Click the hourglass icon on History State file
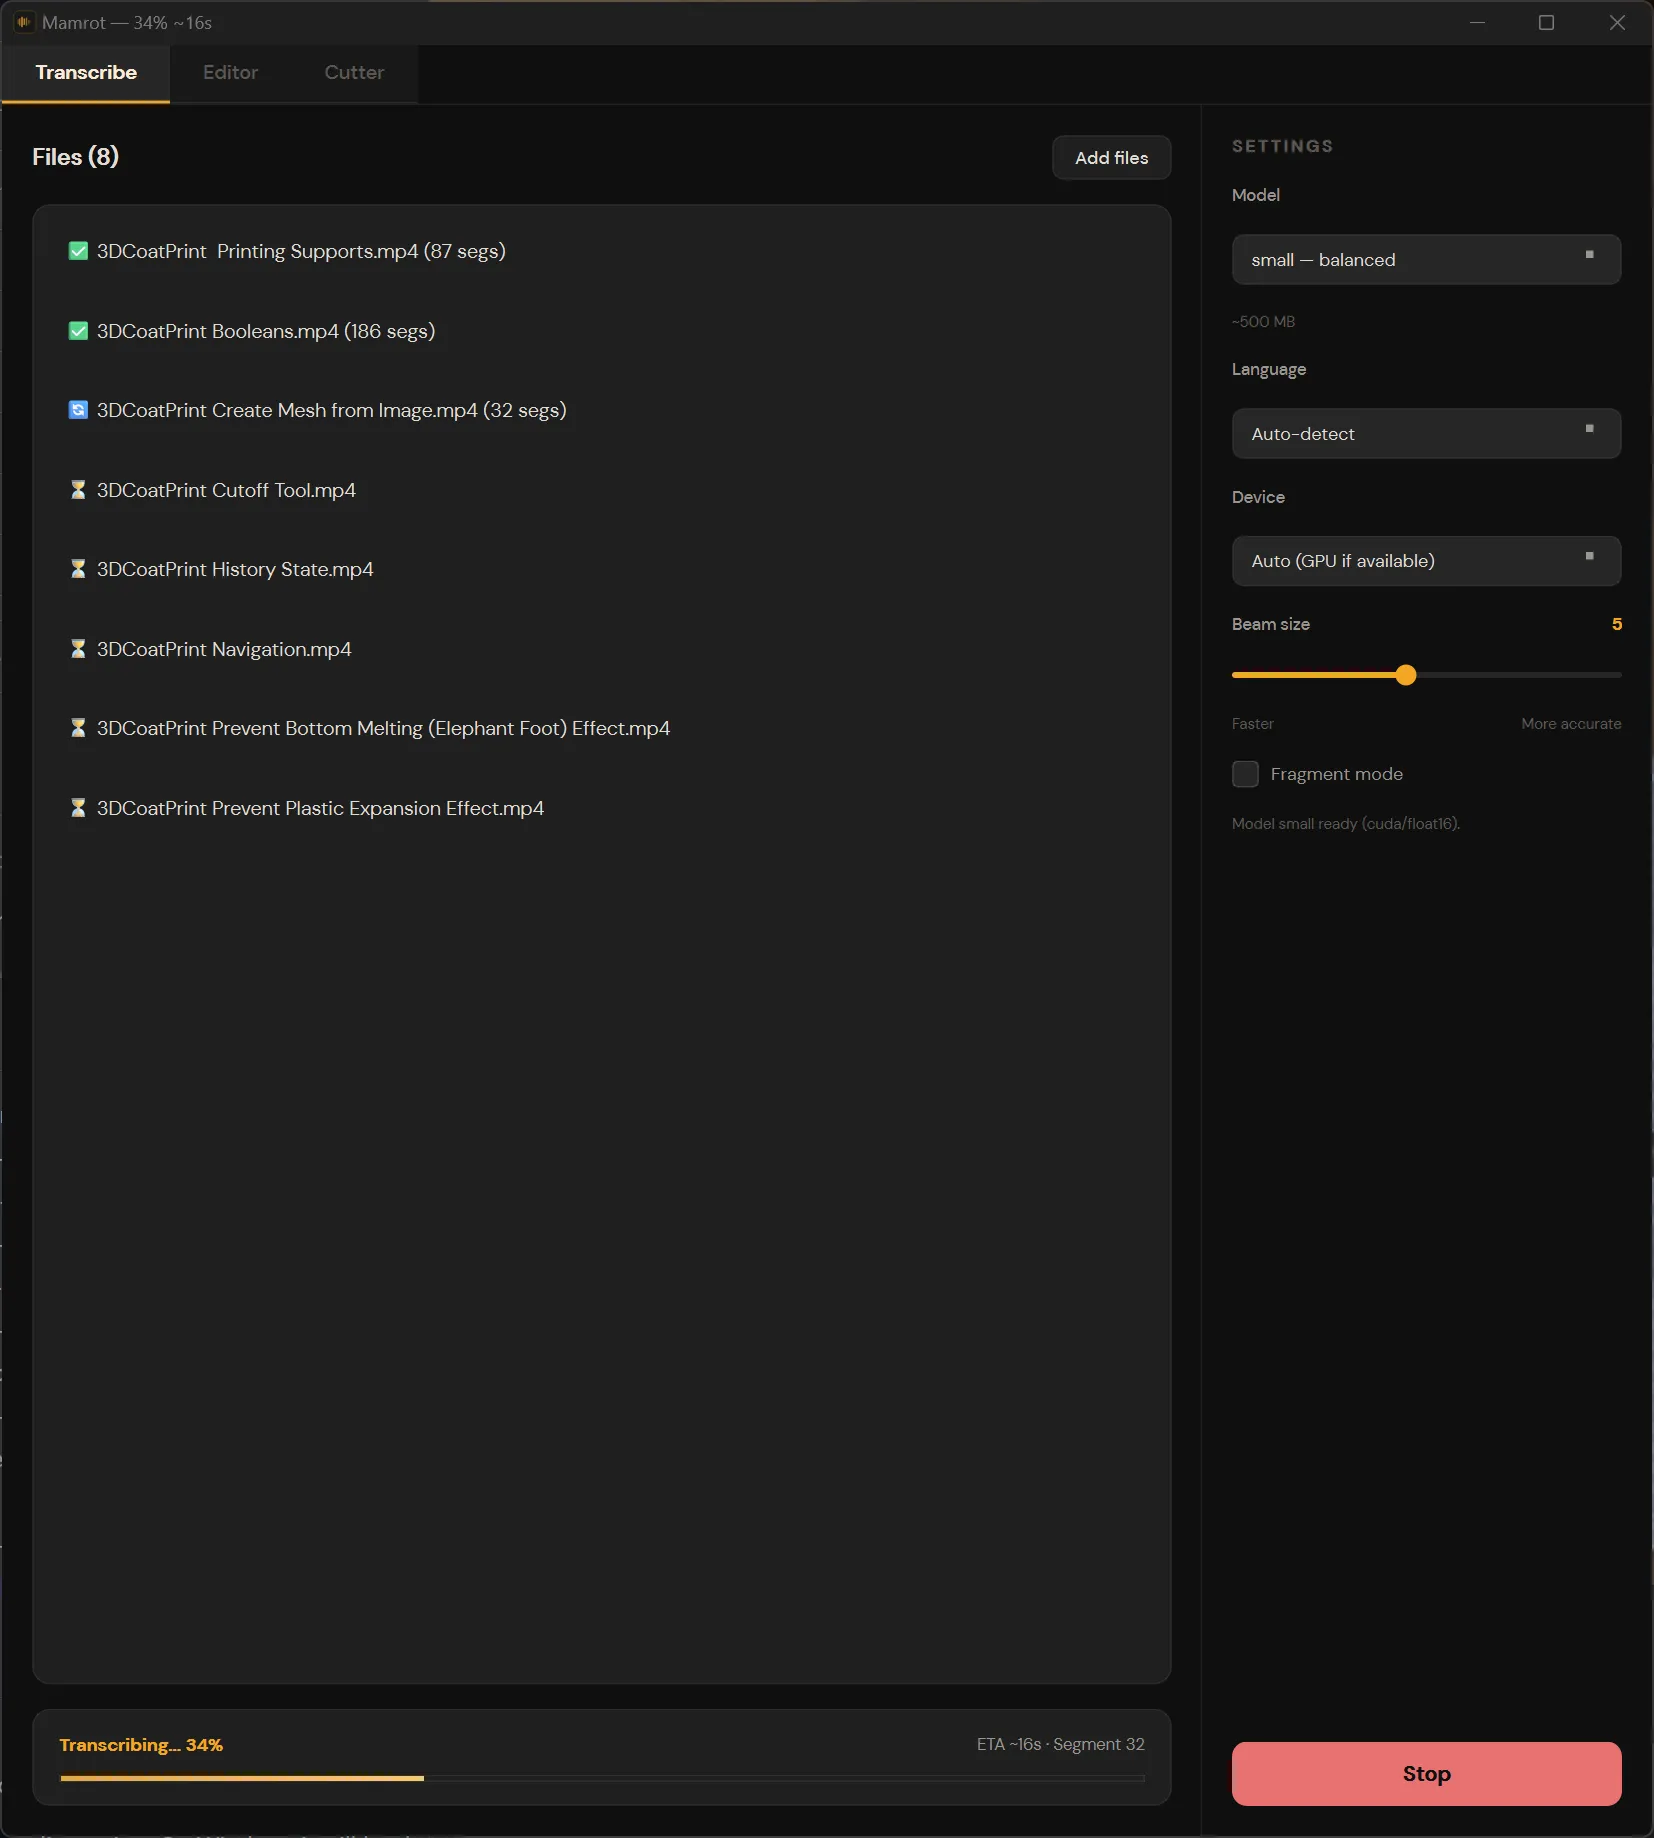1654x1838 pixels. (78, 569)
